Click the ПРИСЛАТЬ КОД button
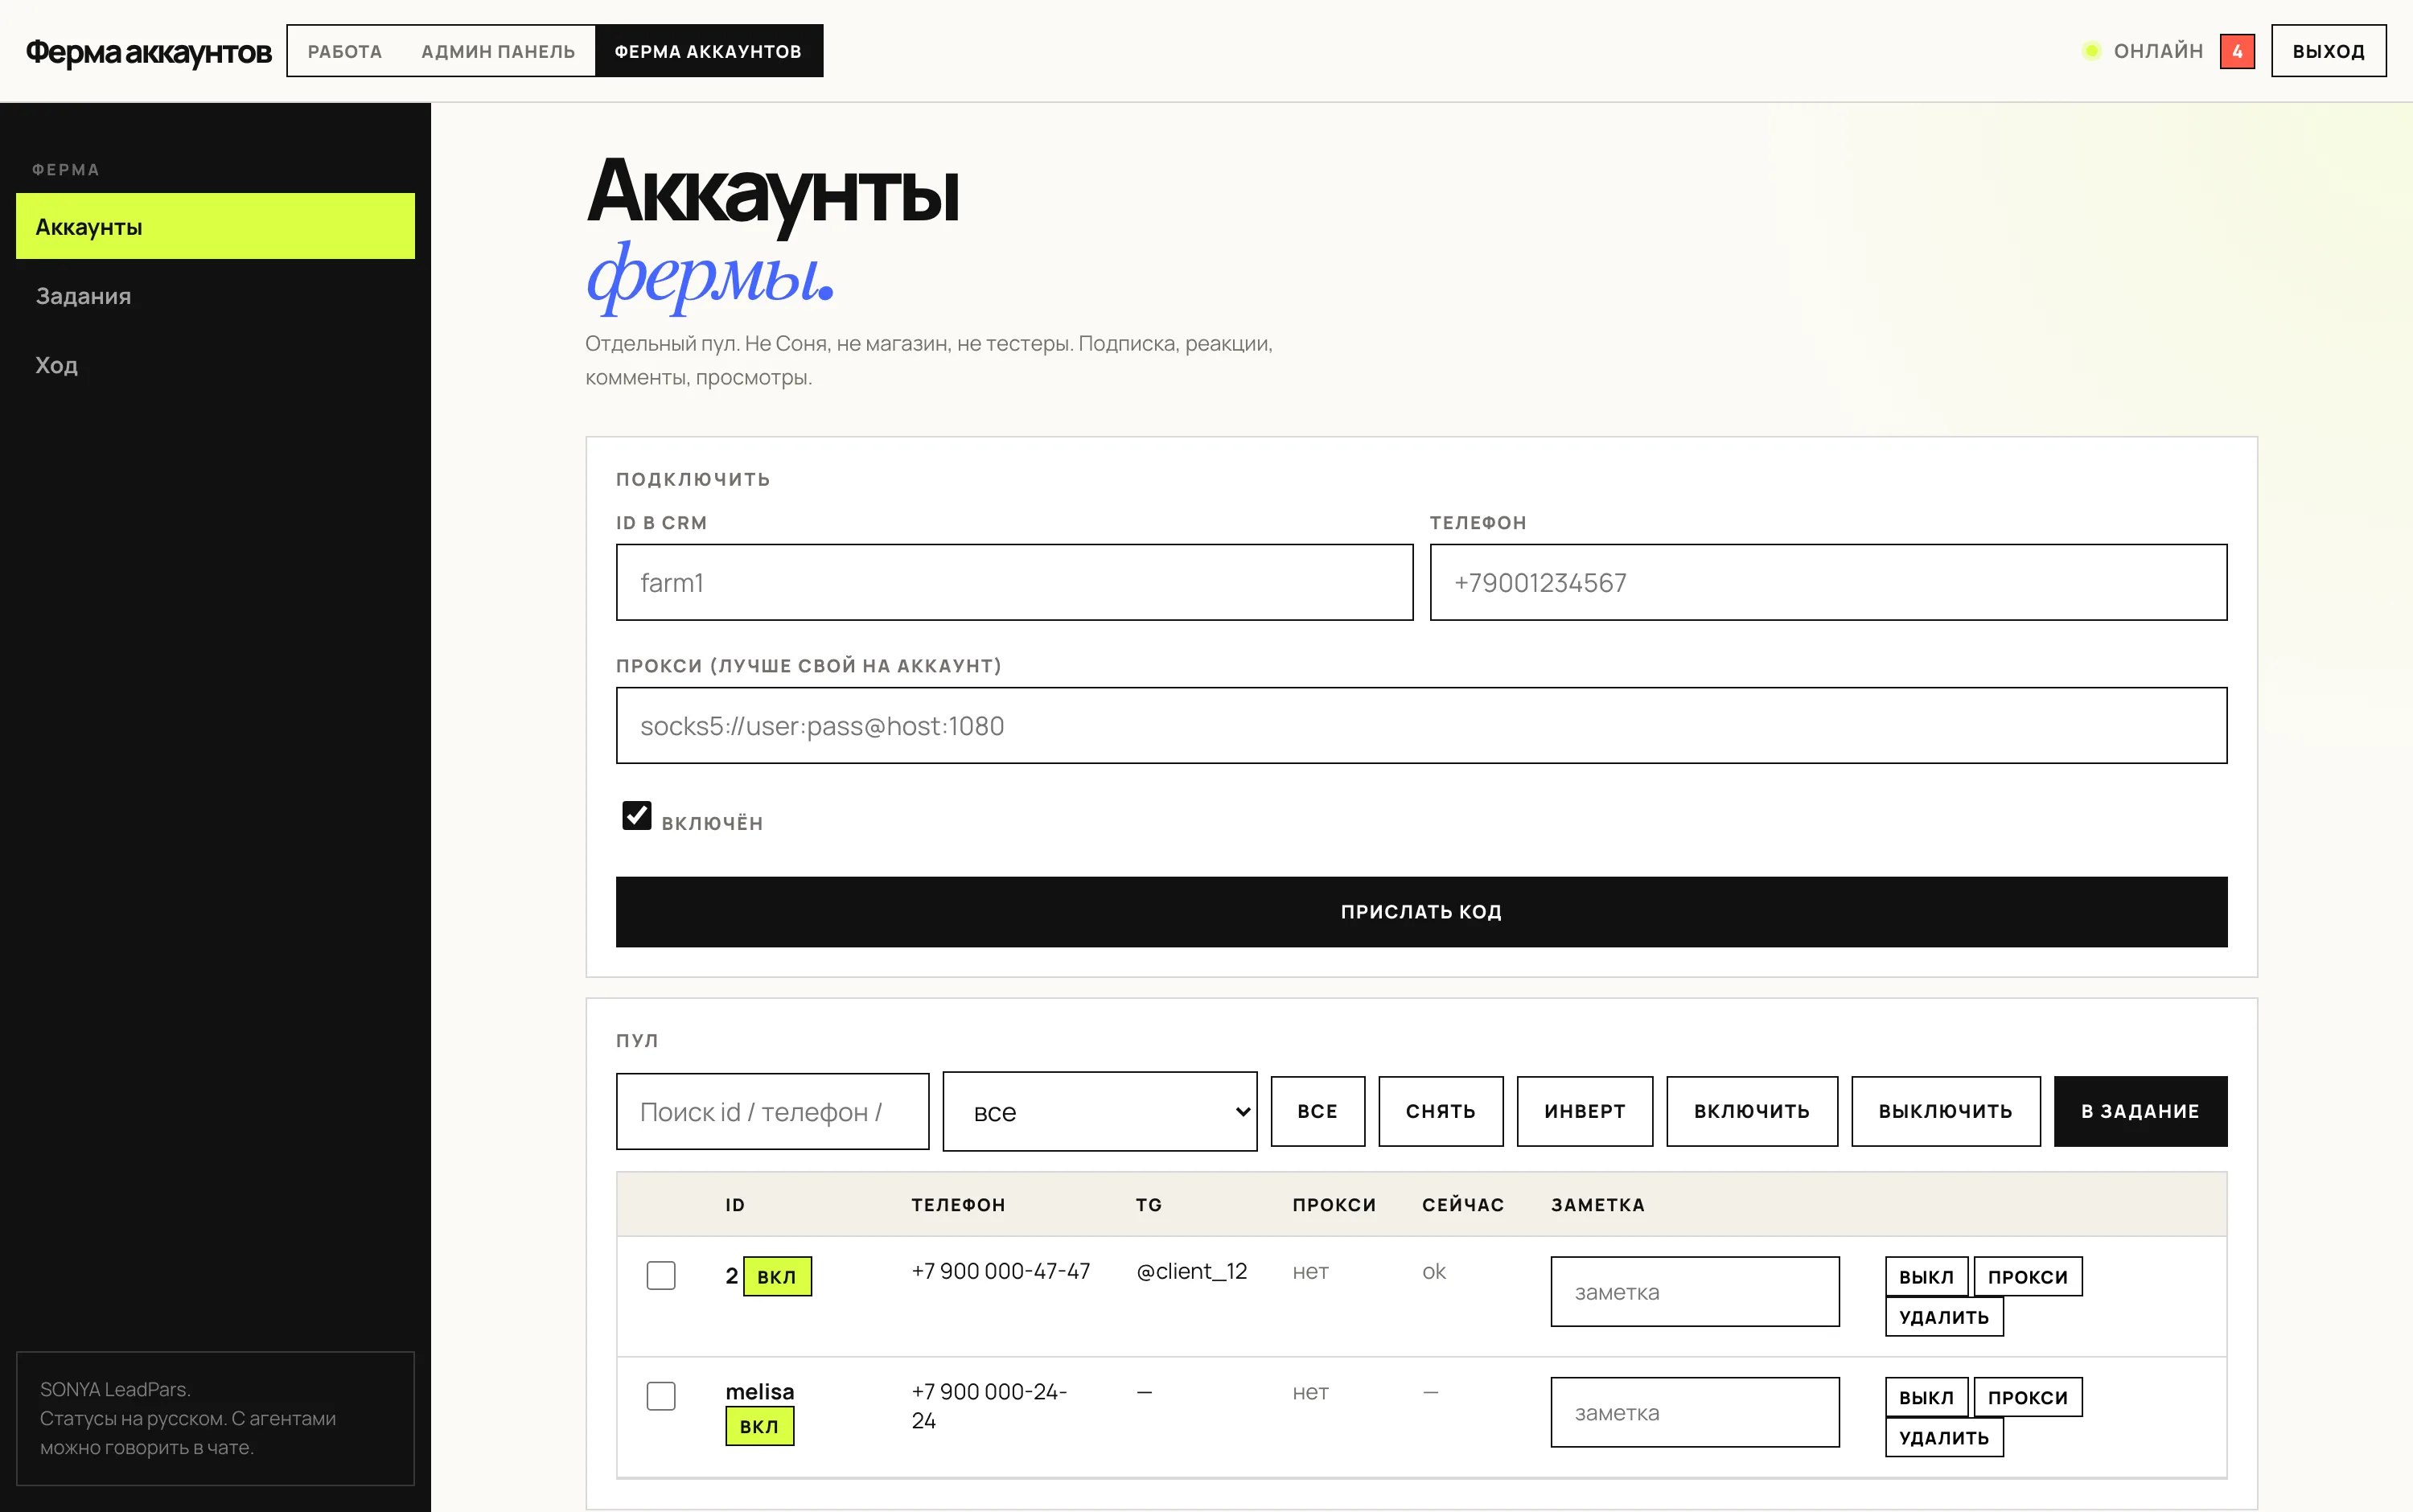2413x1512 pixels. pos(1421,912)
